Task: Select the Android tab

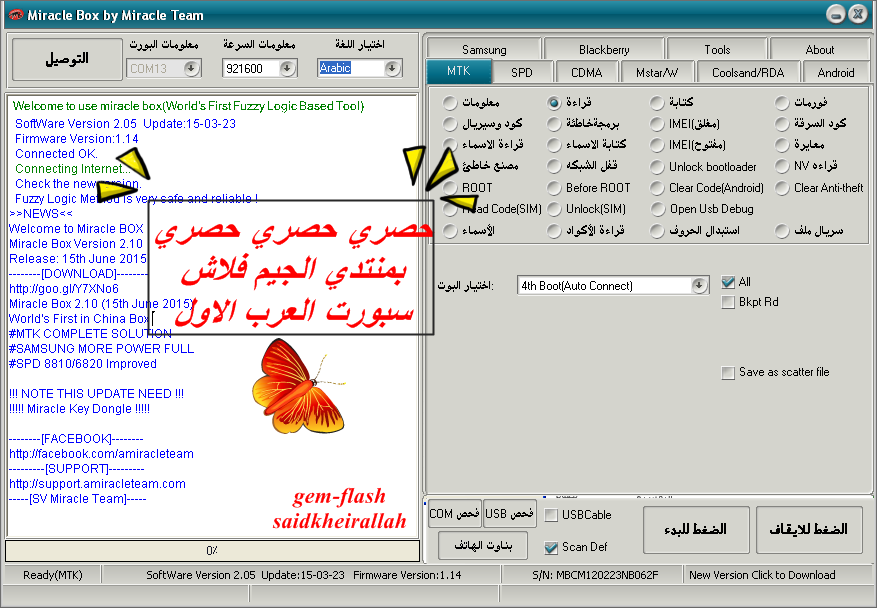Action: point(836,73)
